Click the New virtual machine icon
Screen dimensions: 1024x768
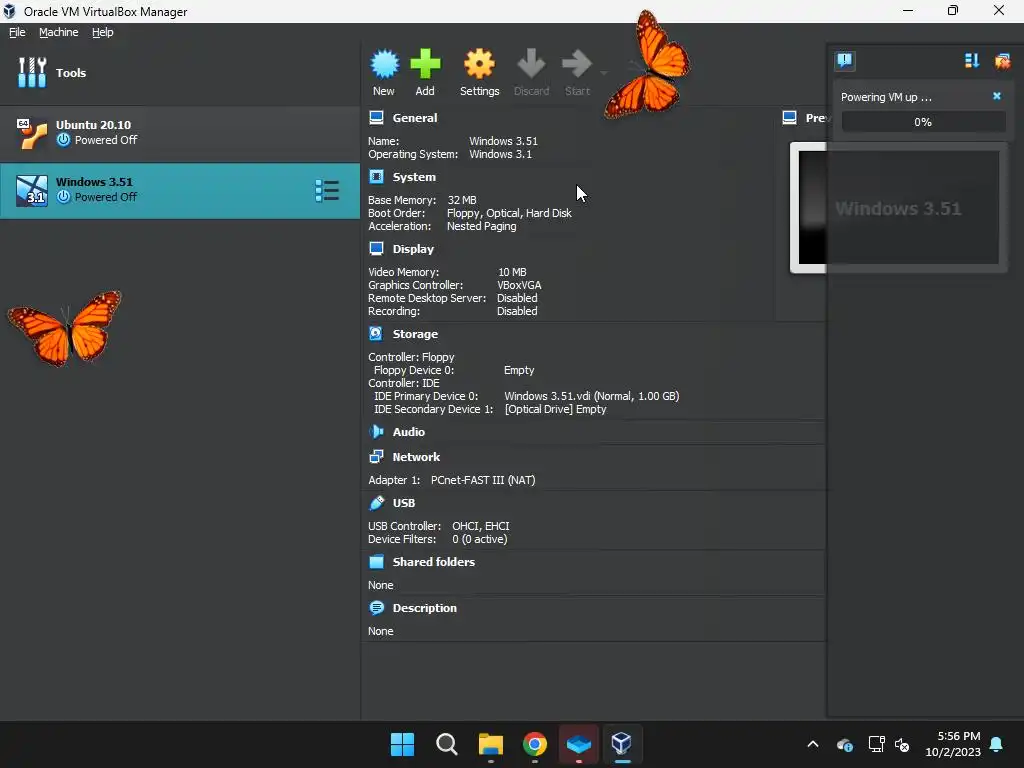point(384,64)
